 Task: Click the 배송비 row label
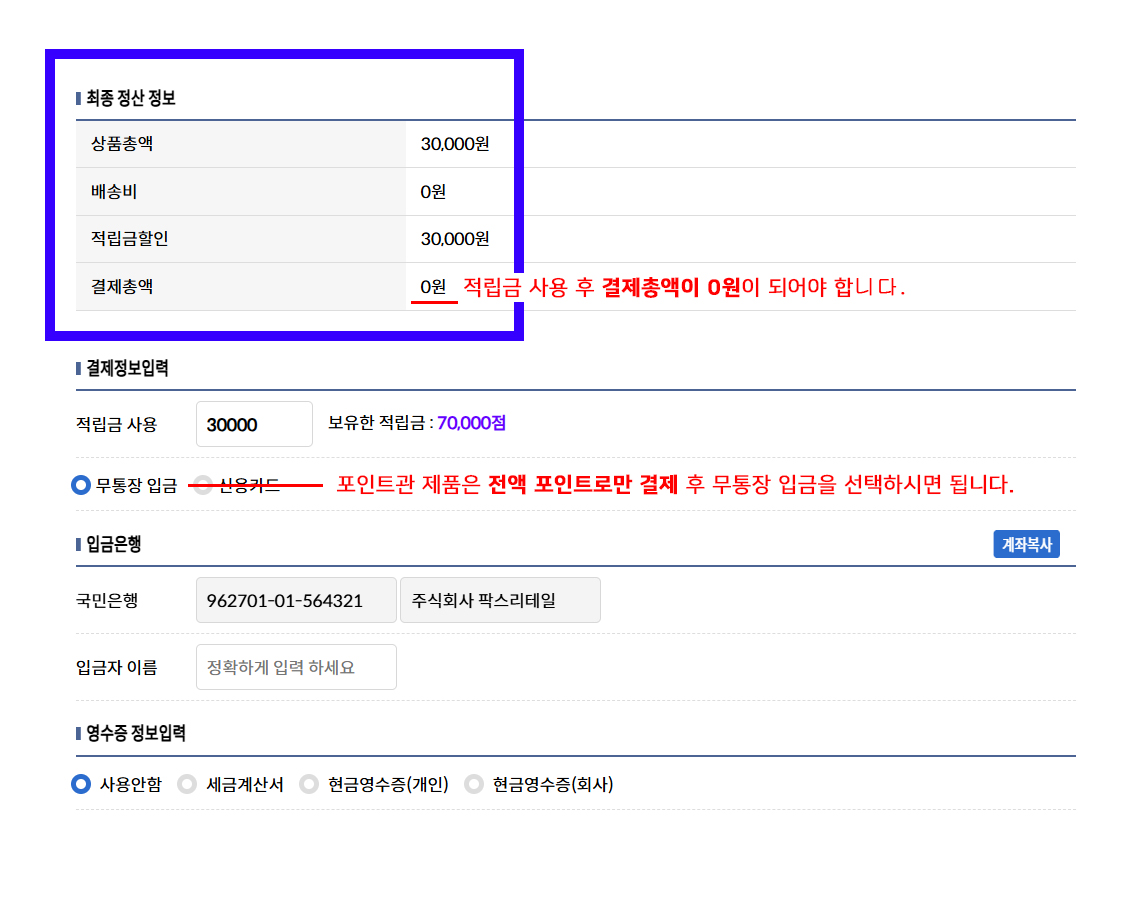tap(114, 192)
